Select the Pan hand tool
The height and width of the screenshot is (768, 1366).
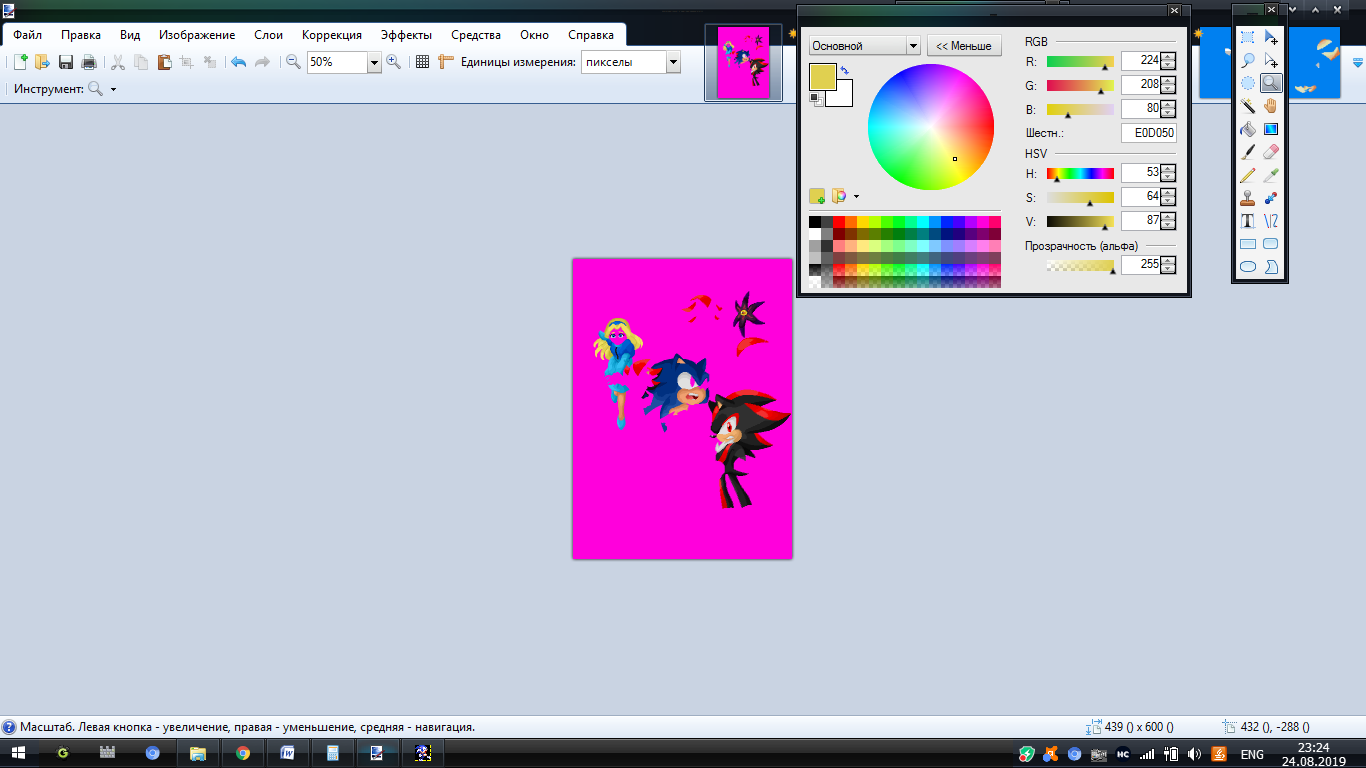(1271, 106)
